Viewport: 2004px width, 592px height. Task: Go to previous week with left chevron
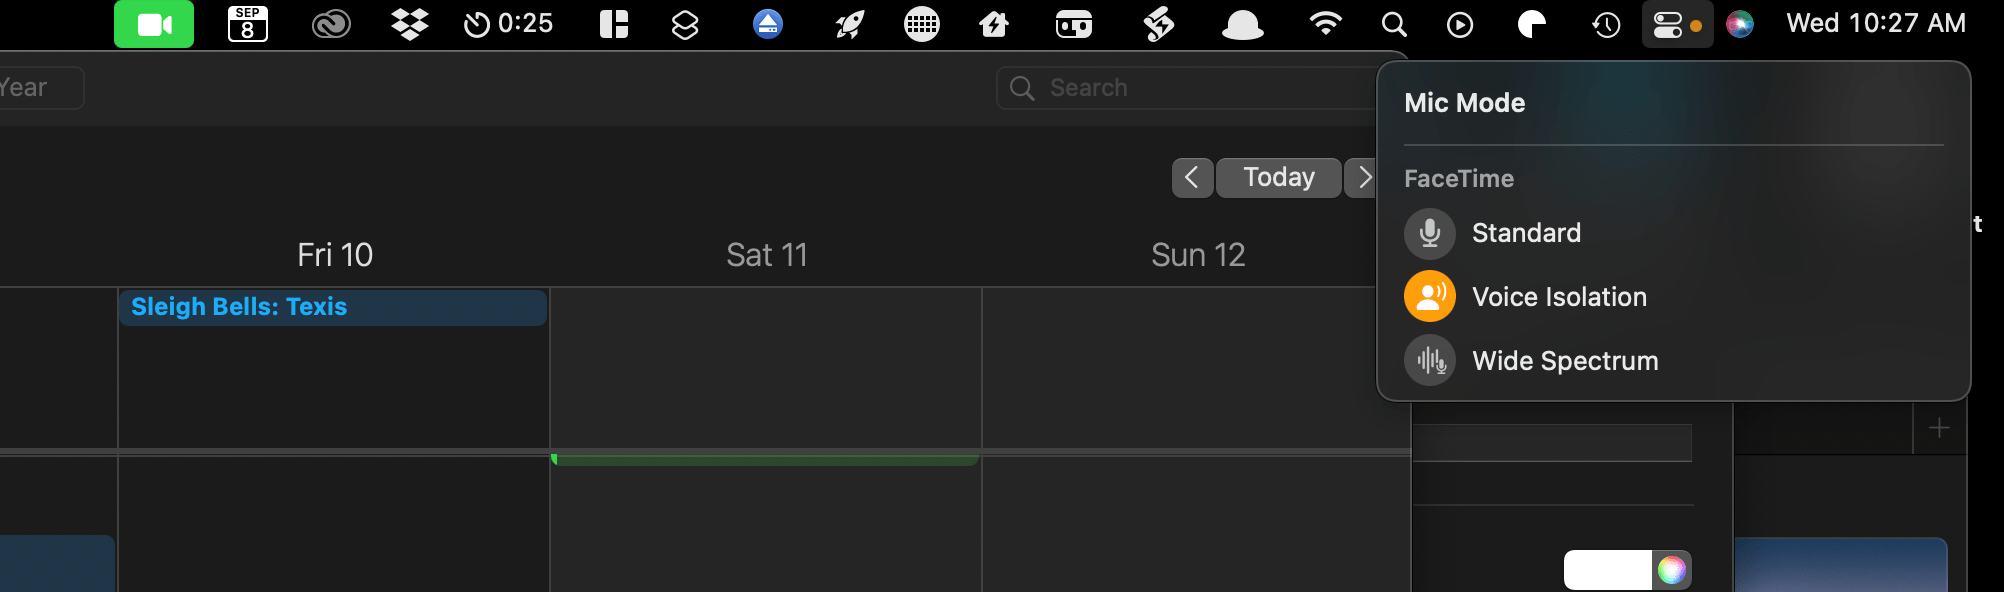pyautogui.click(x=1192, y=178)
